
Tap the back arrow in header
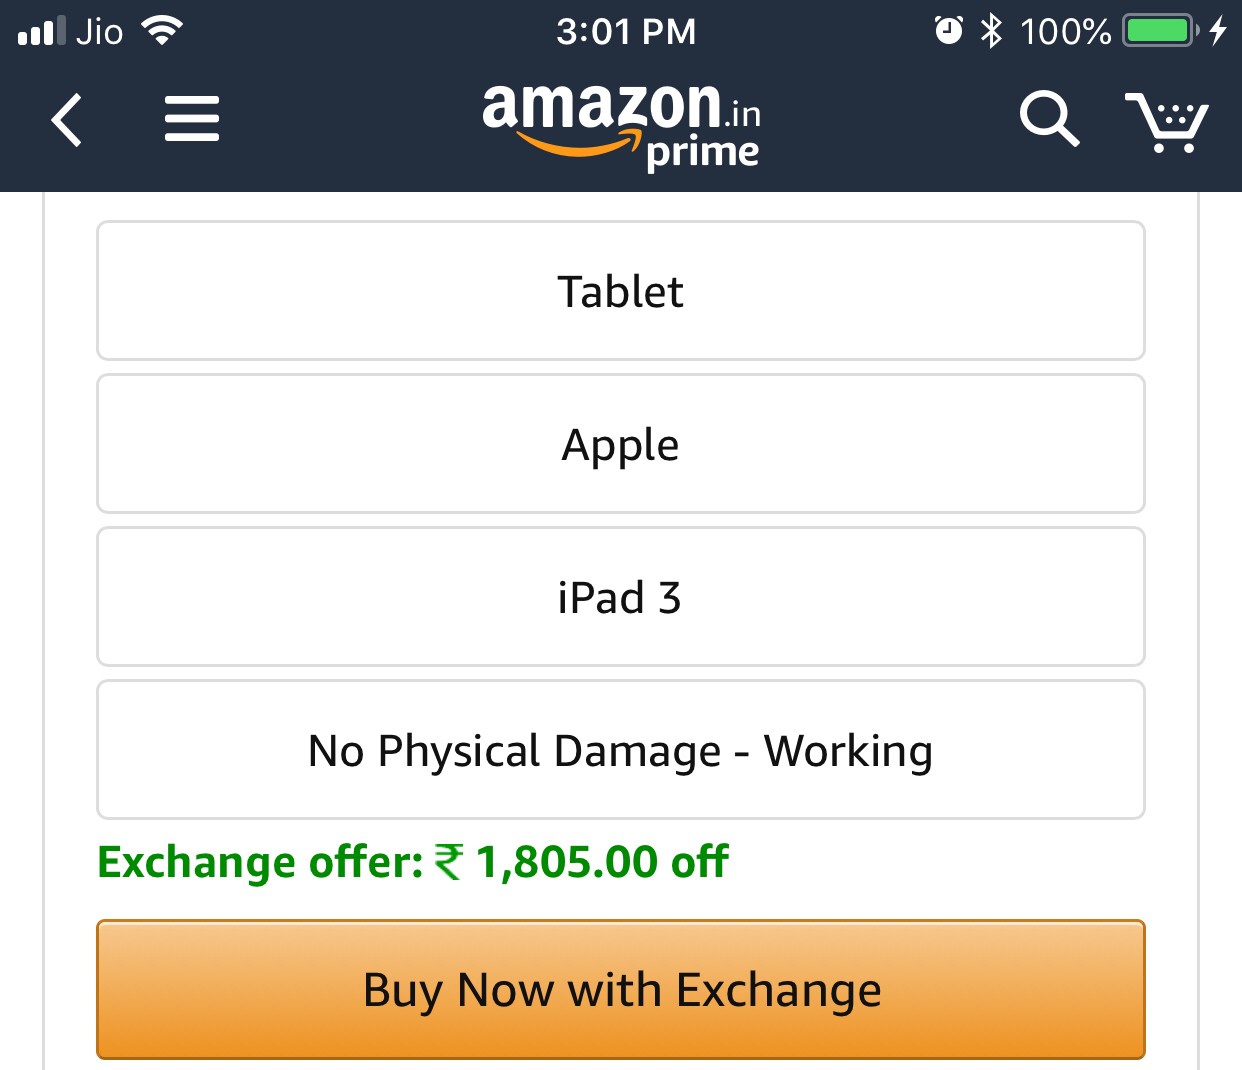(67, 120)
